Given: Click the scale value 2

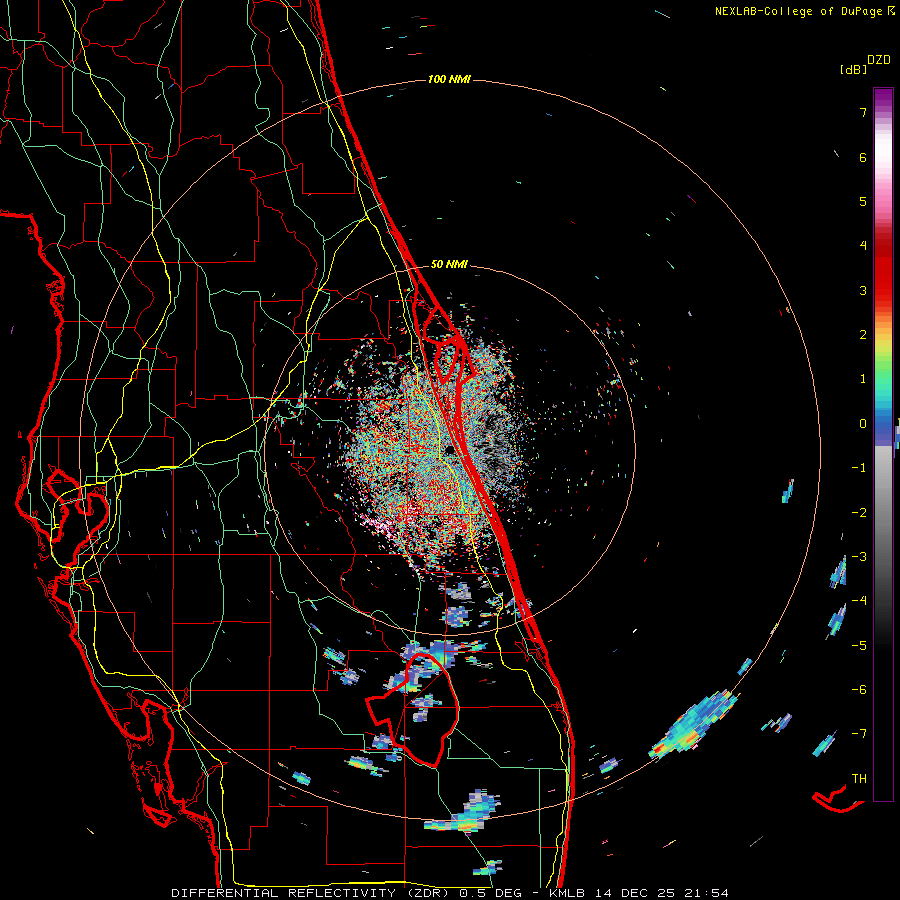Looking at the screenshot, I should (863, 335).
